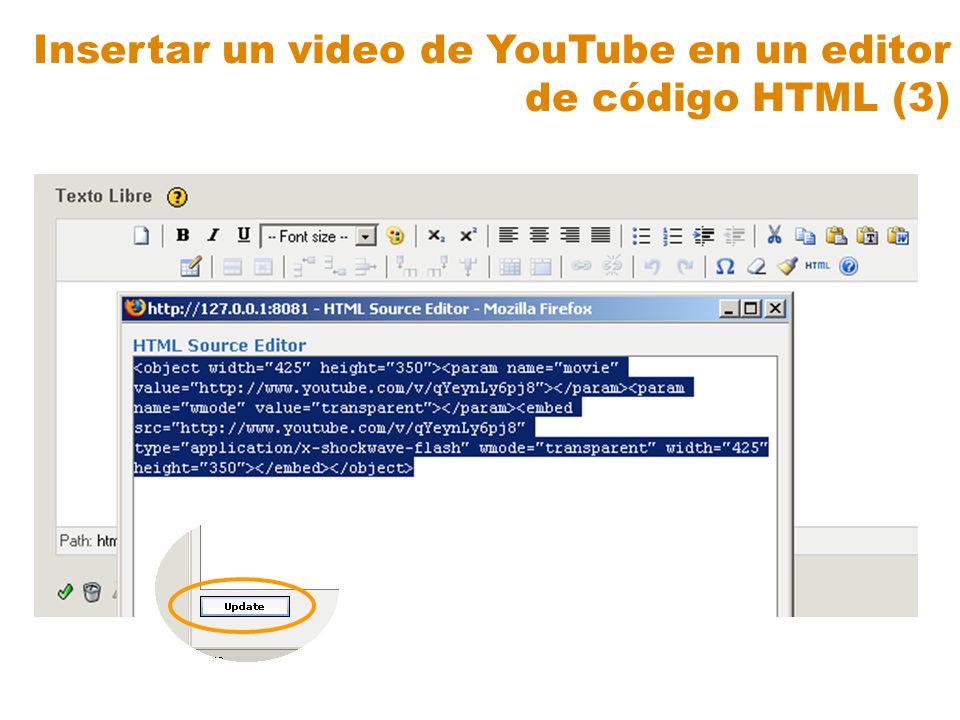The width and height of the screenshot is (960, 720).
Task: Open table cell properties icon
Action: 263,267
